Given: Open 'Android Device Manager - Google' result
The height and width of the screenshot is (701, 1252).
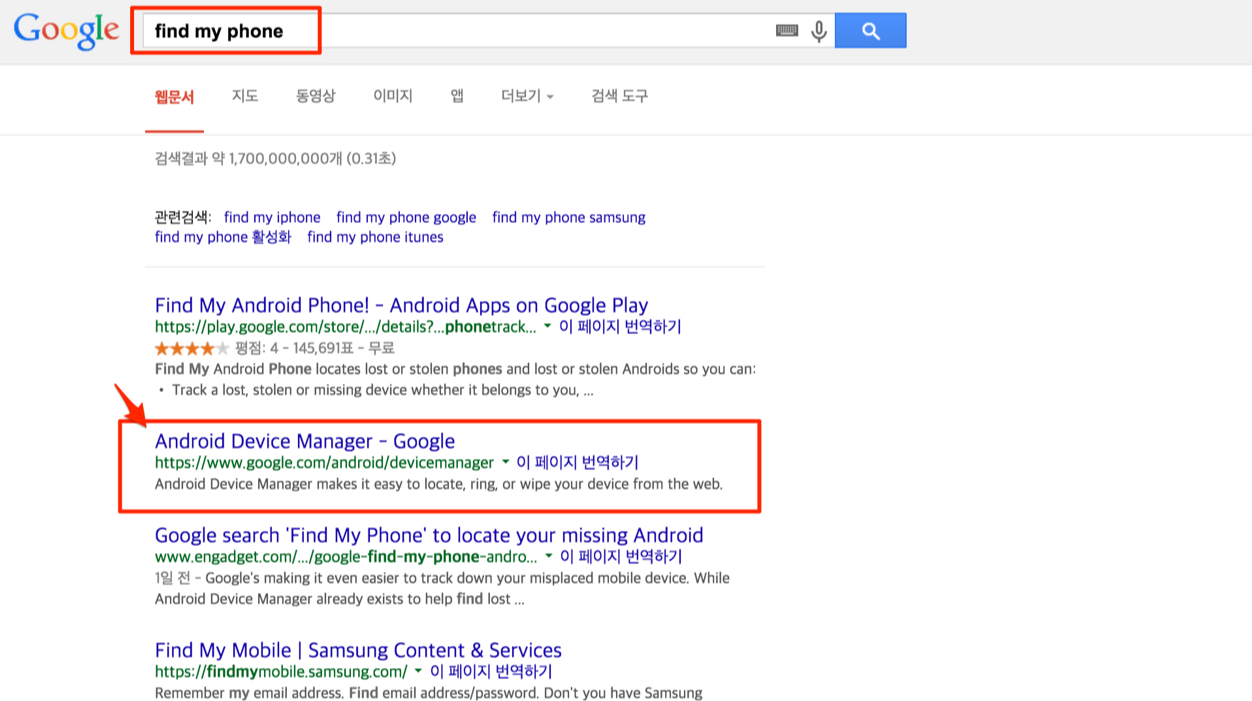Looking at the screenshot, I should [305, 441].
